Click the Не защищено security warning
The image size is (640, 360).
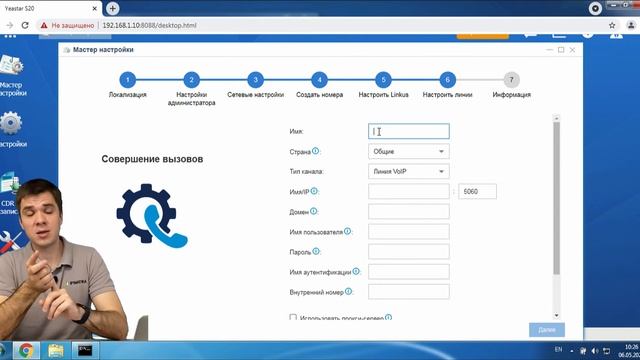click(67, 25)
